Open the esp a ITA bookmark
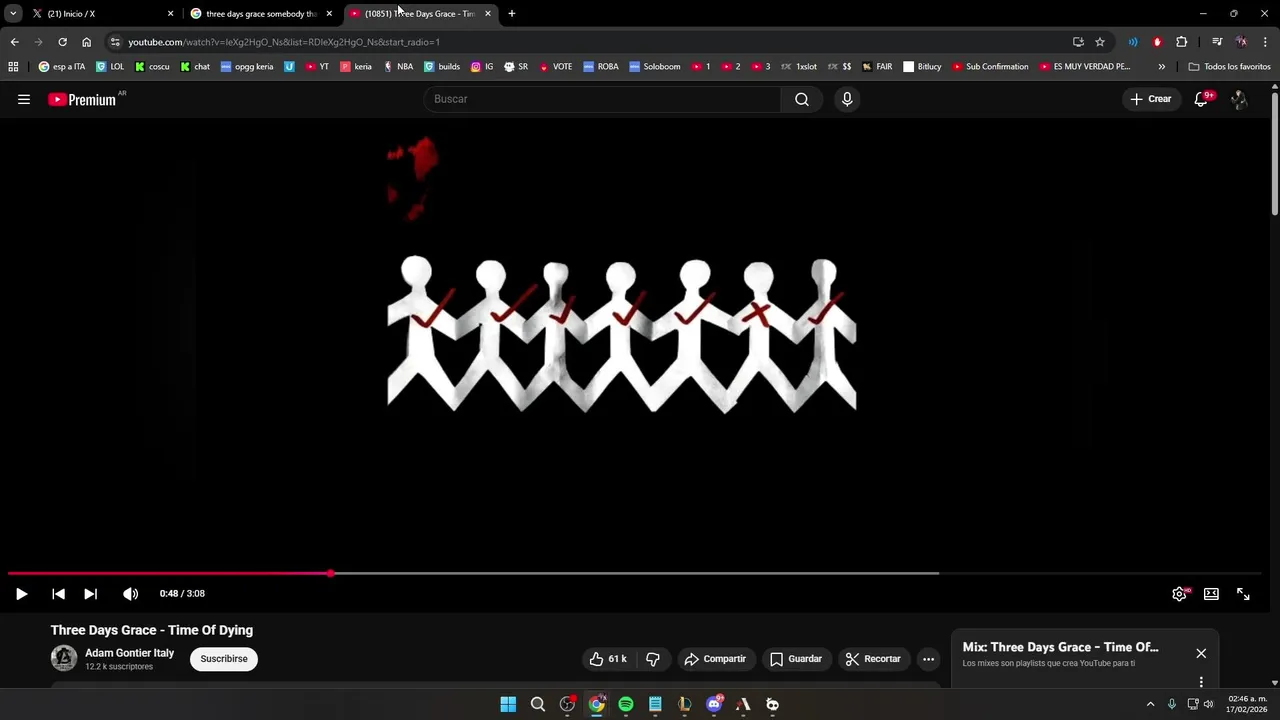The width and height of the screenshot is (1280, 720). point(62,67)
